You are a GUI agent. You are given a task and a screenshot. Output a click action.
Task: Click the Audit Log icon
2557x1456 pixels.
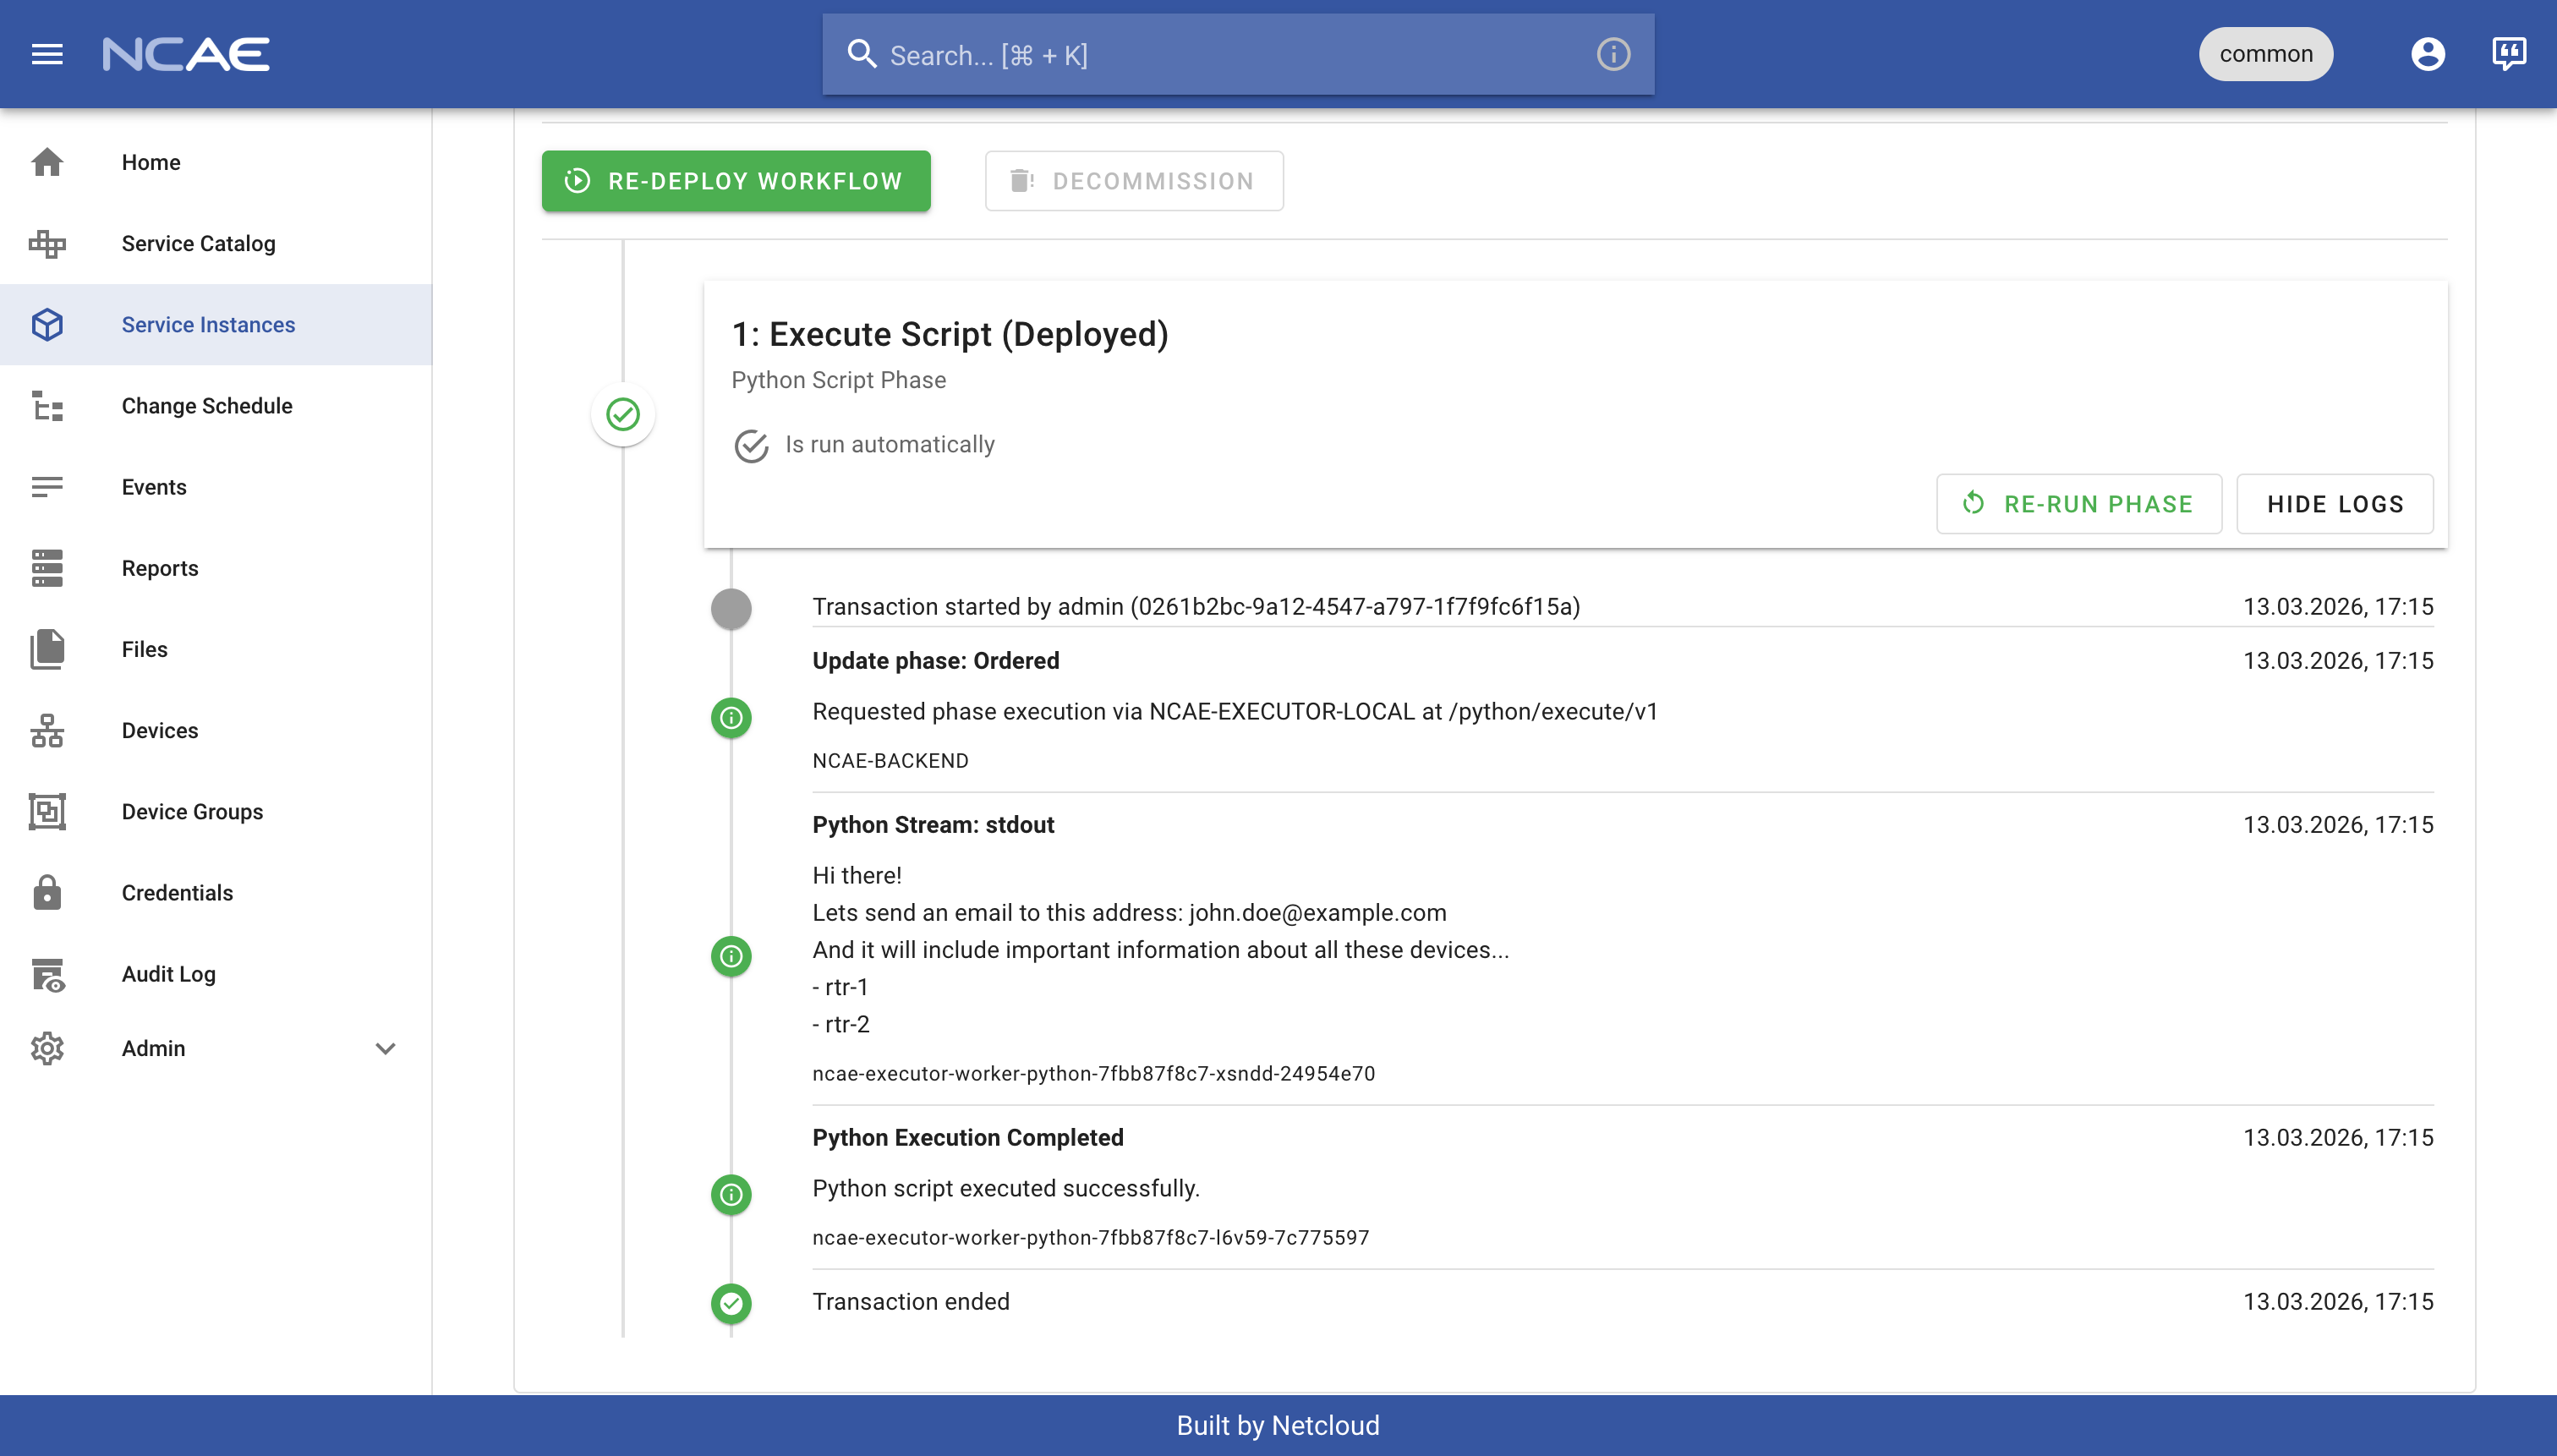[x=47, y=974]
